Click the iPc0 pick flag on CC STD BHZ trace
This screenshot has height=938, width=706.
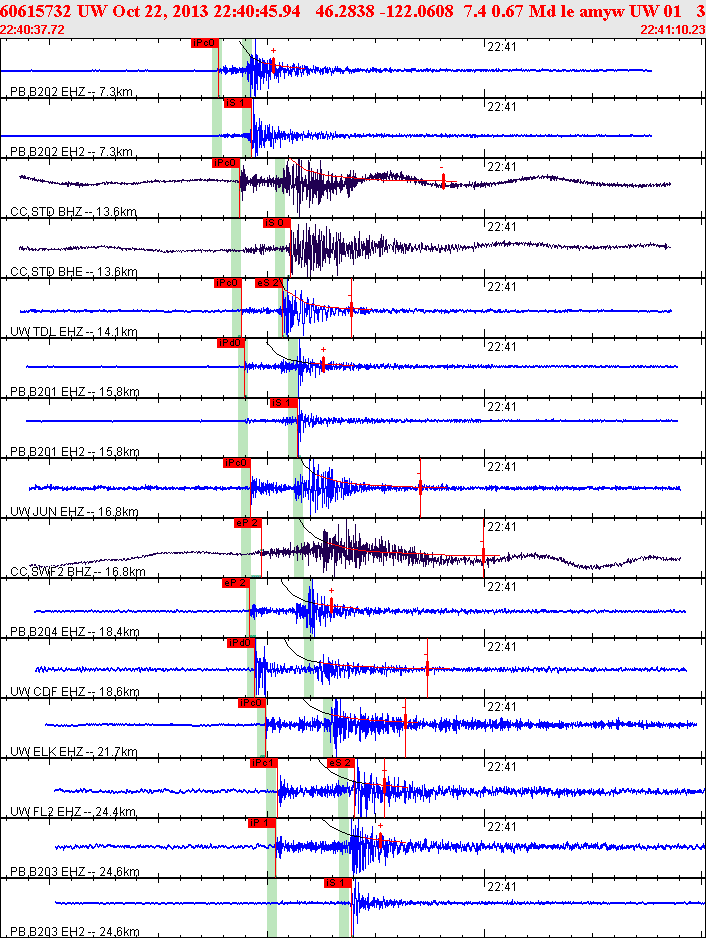pyautogui.click(x=226, y=163)
